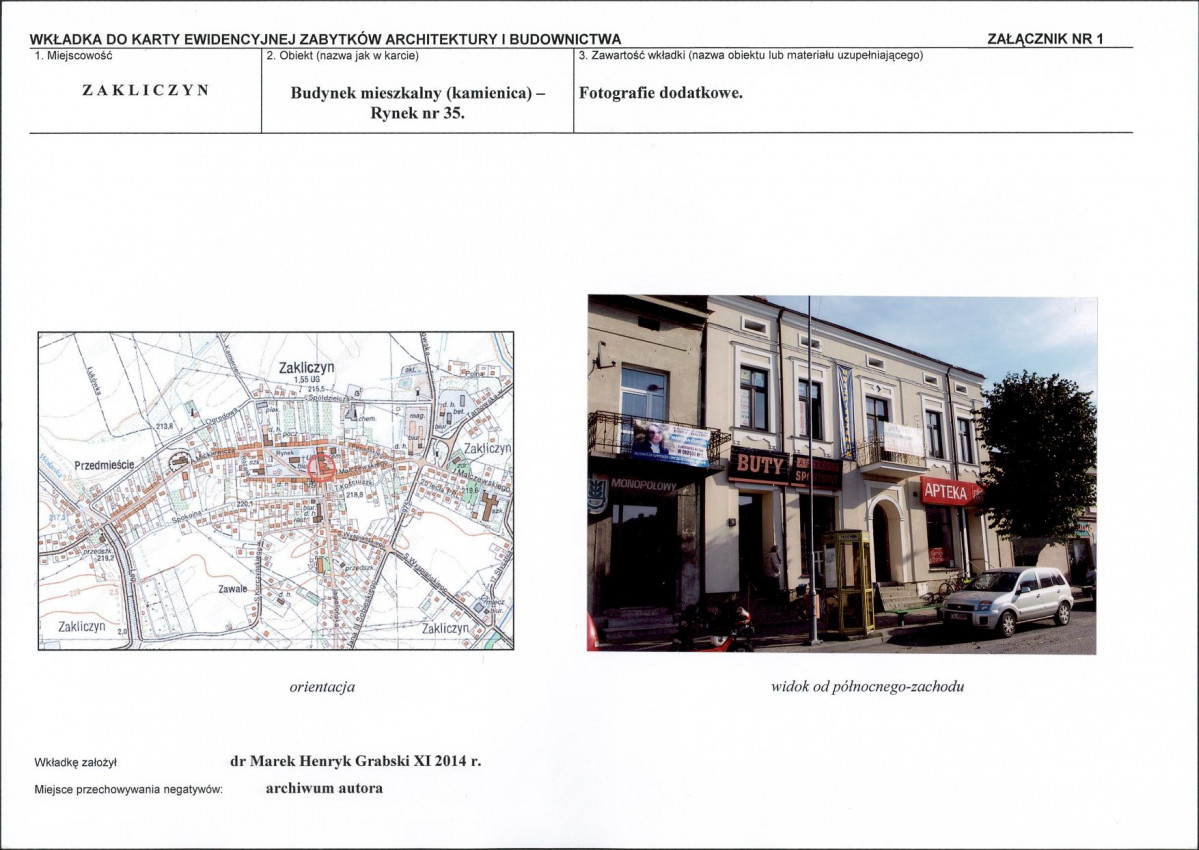Click the silver car in the photo
The width and height of the screenshot is (1199, 850).
coord(1007,600)
